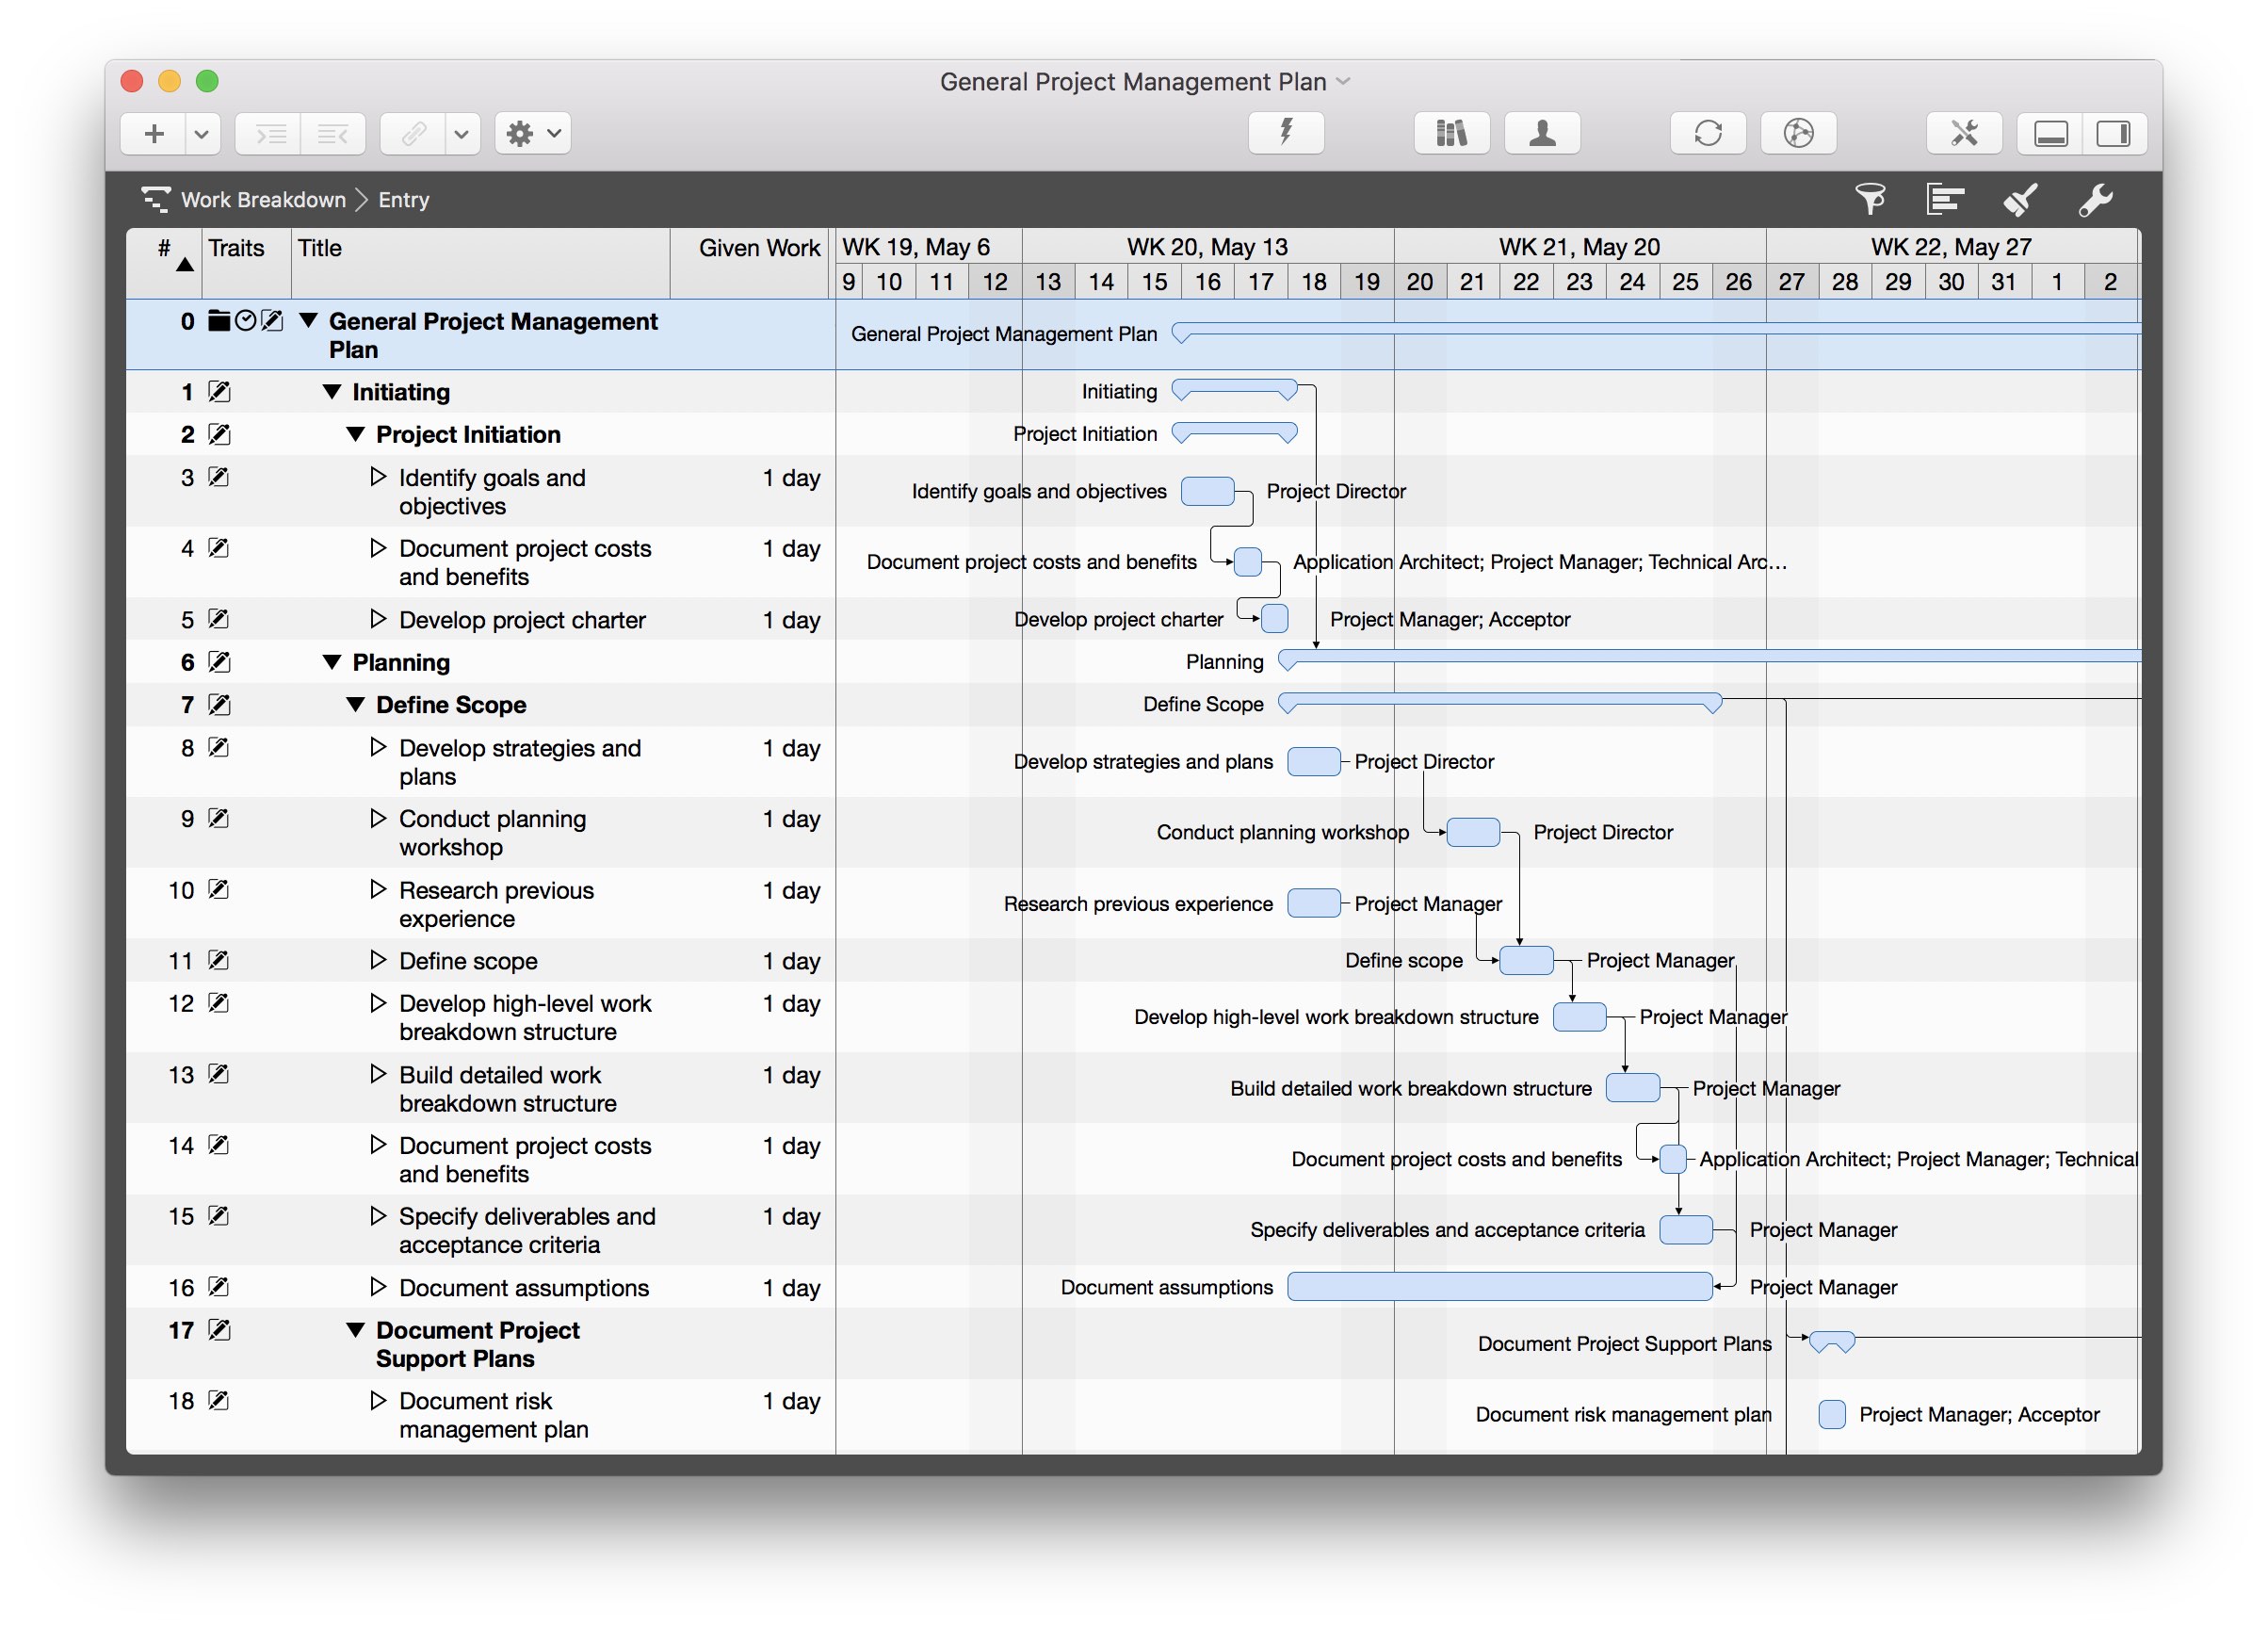
Task: Click the Gantt bar layout icon
Action: coord(1944,199)
